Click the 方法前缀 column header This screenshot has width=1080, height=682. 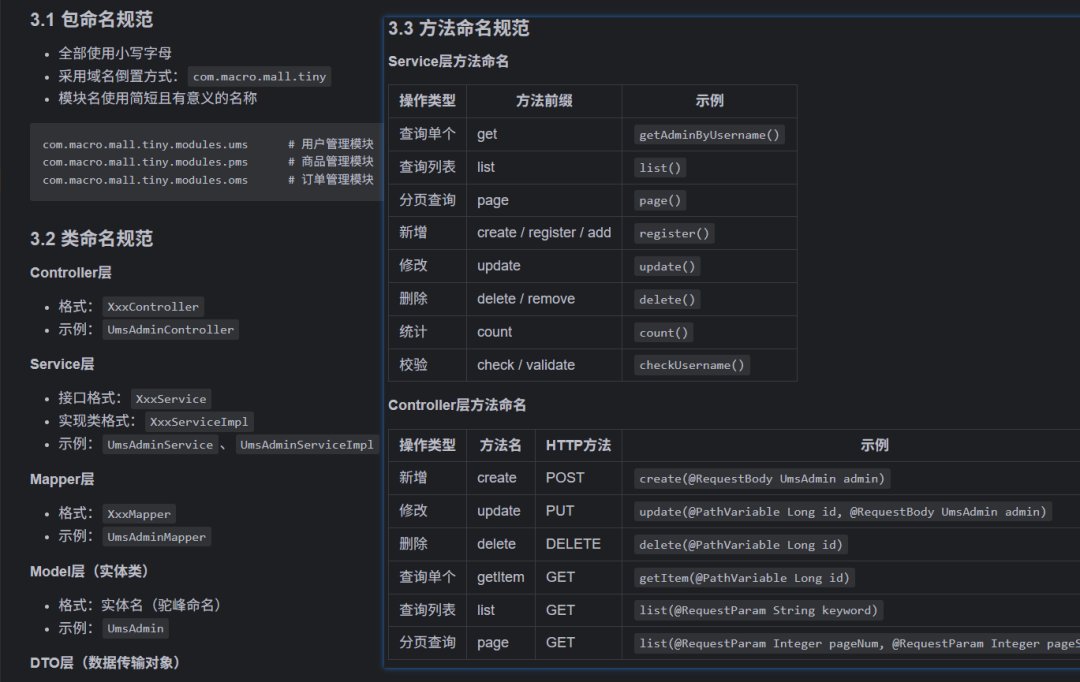click(544, 101)
